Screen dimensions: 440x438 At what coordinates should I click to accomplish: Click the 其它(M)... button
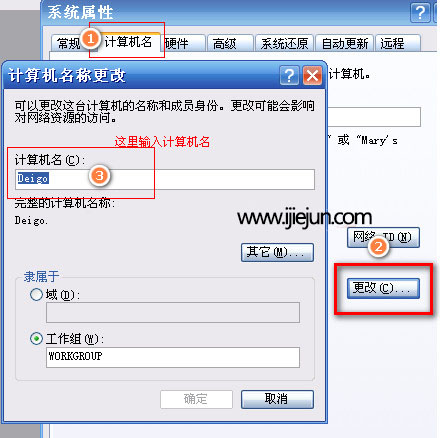click(277, 252)
